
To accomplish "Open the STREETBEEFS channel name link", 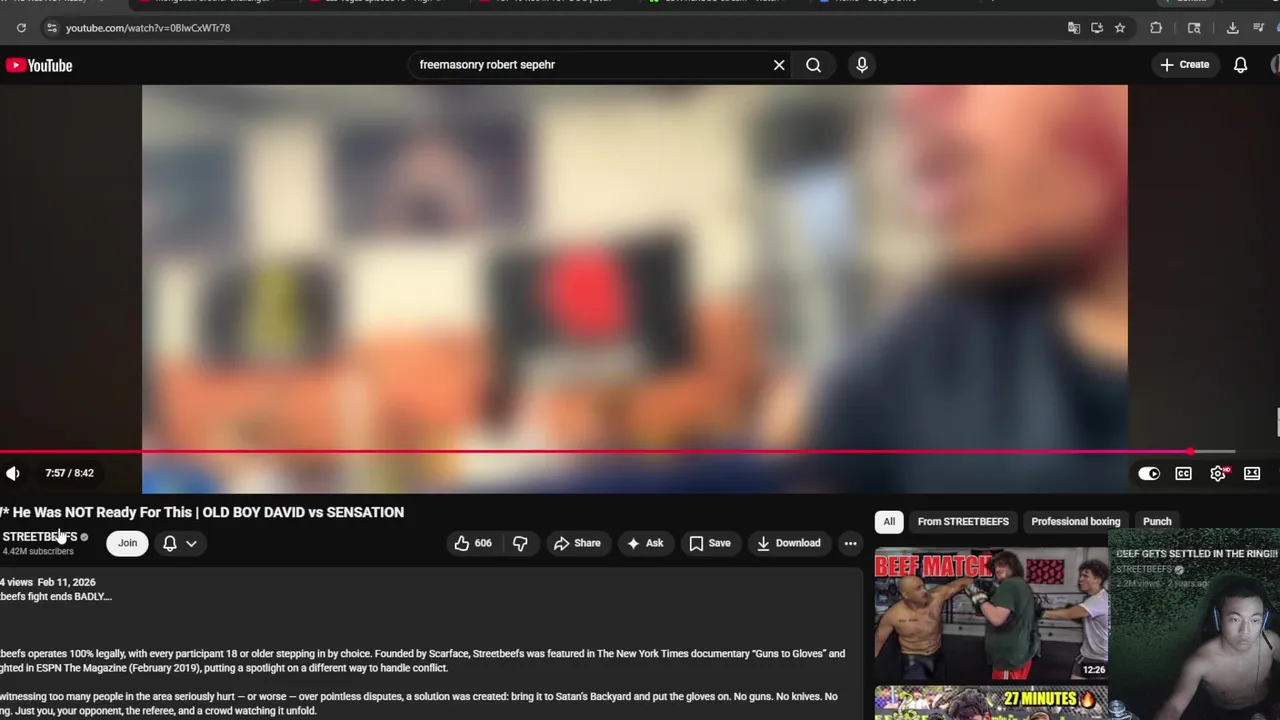I will coord(39,537).
